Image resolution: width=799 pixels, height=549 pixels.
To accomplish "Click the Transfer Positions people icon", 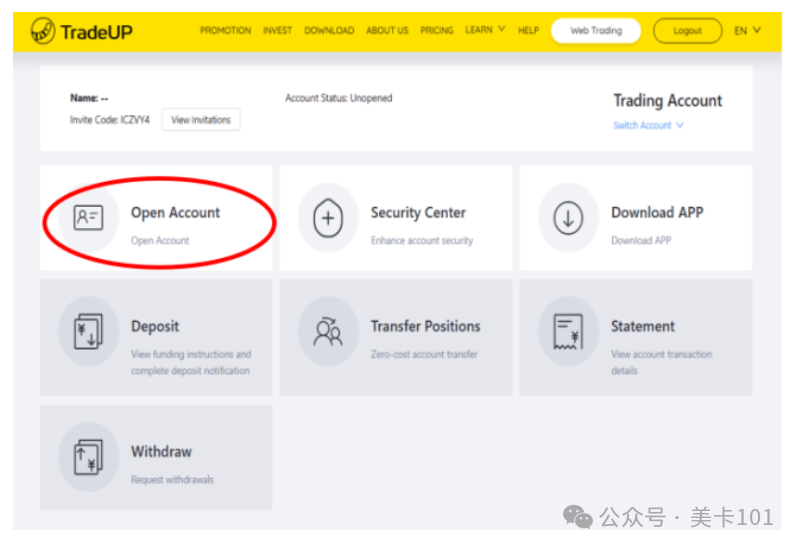I will [328, 331].
